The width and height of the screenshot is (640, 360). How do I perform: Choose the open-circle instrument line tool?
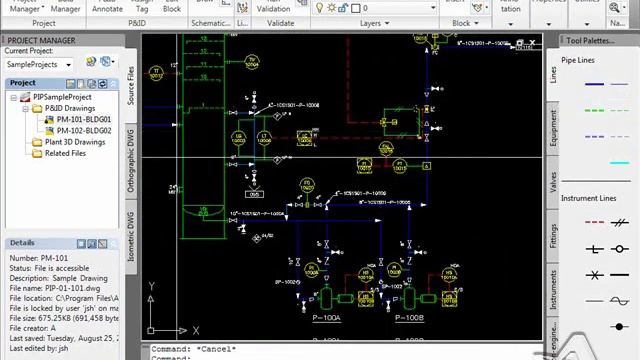[619, 249]
